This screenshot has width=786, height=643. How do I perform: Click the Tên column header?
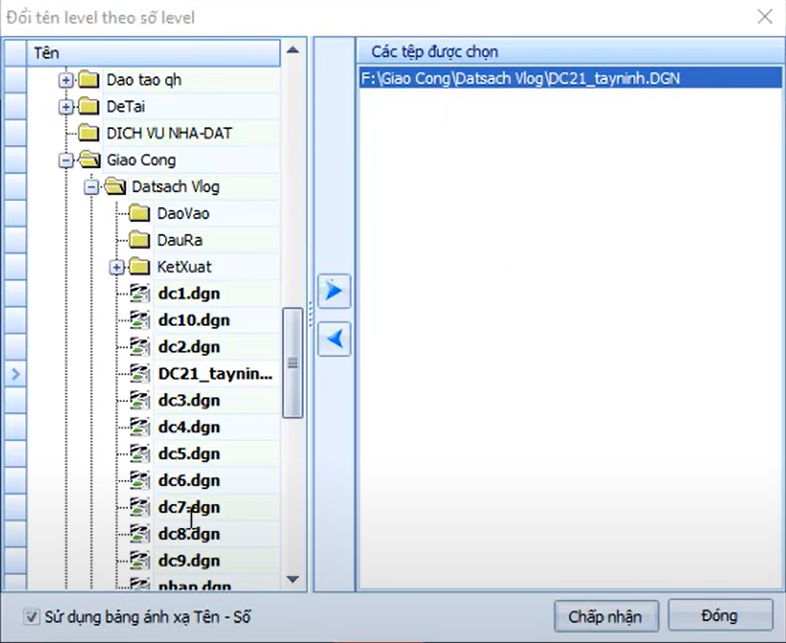150,51
